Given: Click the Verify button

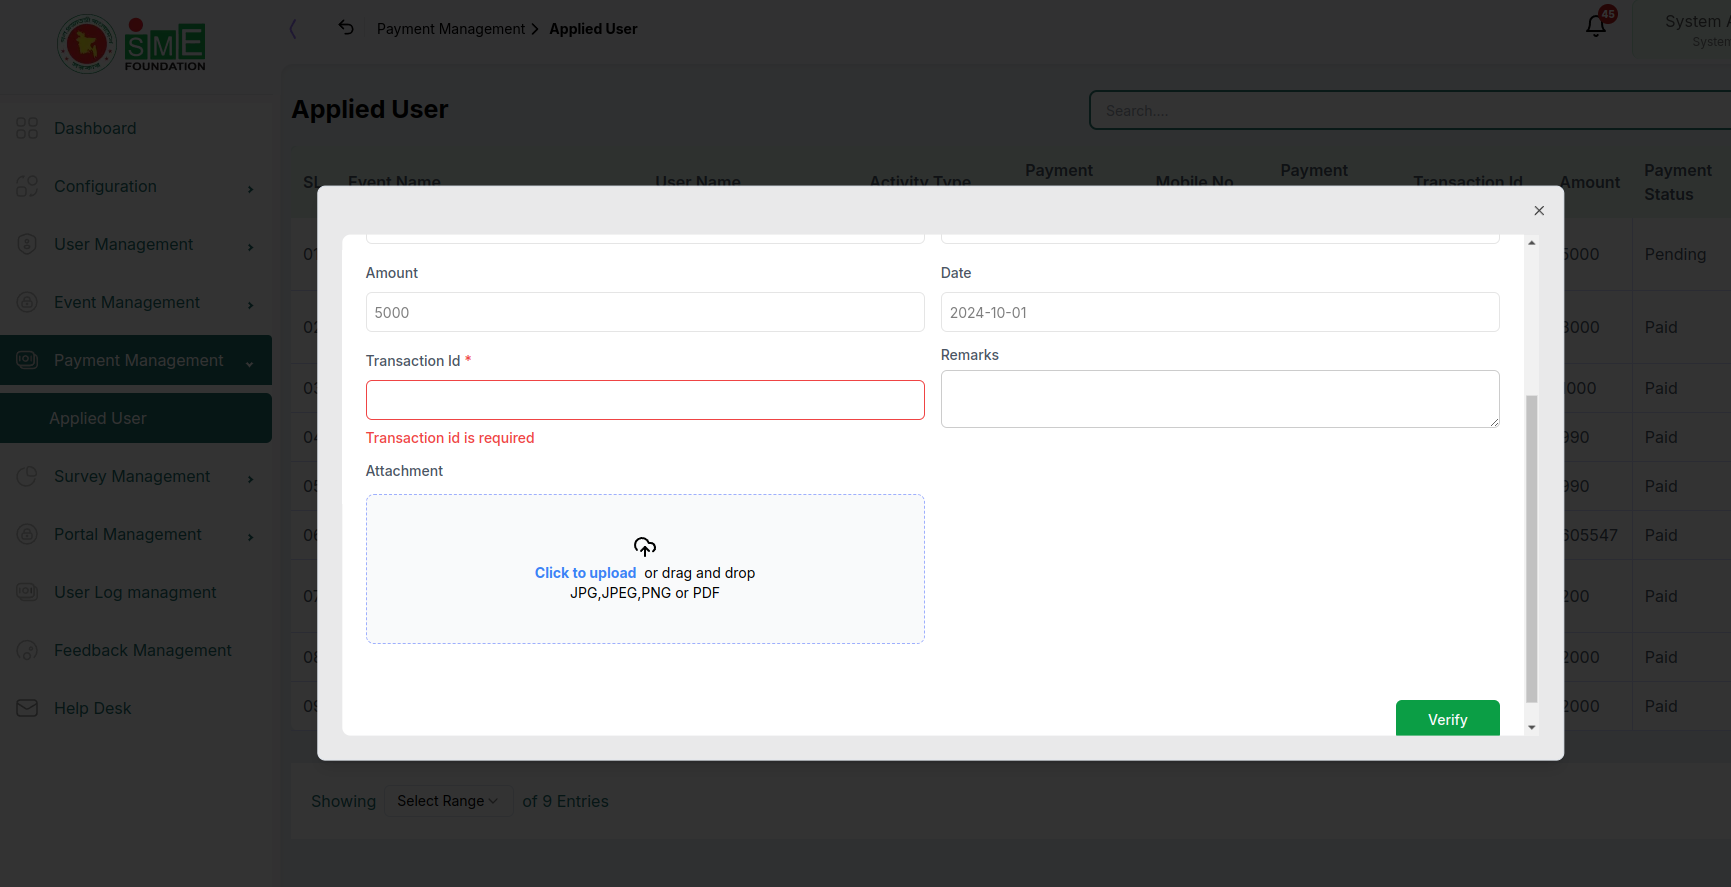Looking at the screenshot, I should [1447, 718].
